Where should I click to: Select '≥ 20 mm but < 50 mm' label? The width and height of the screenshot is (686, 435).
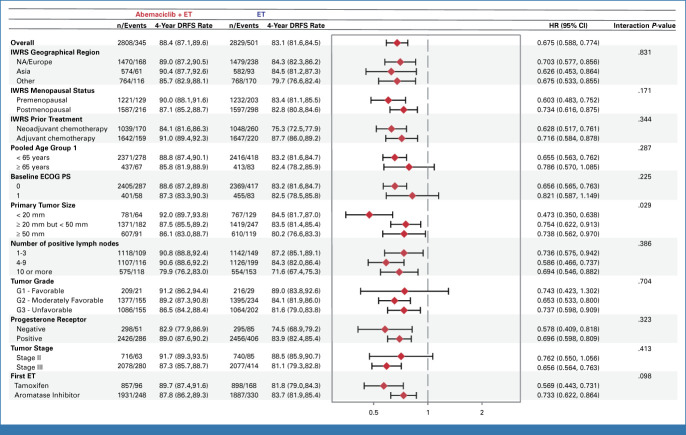click(x=52, y=225)
